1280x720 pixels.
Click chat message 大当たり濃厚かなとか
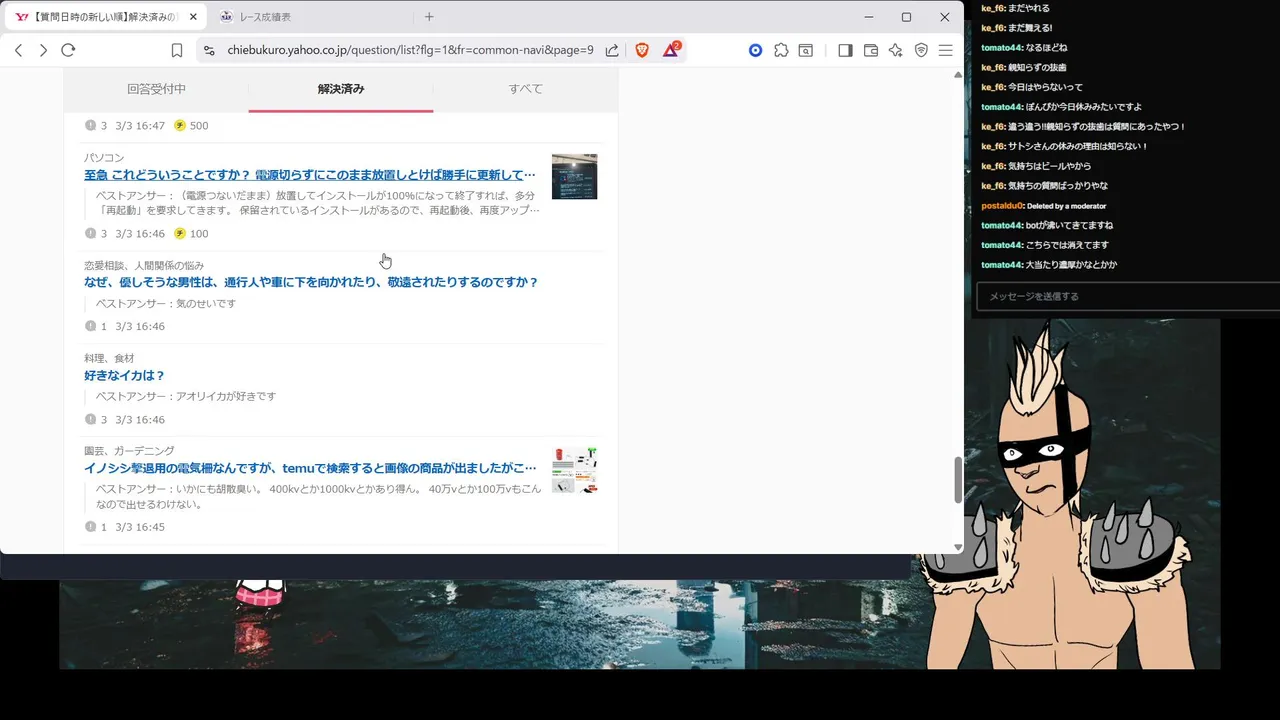click(x=1071, y=265)
